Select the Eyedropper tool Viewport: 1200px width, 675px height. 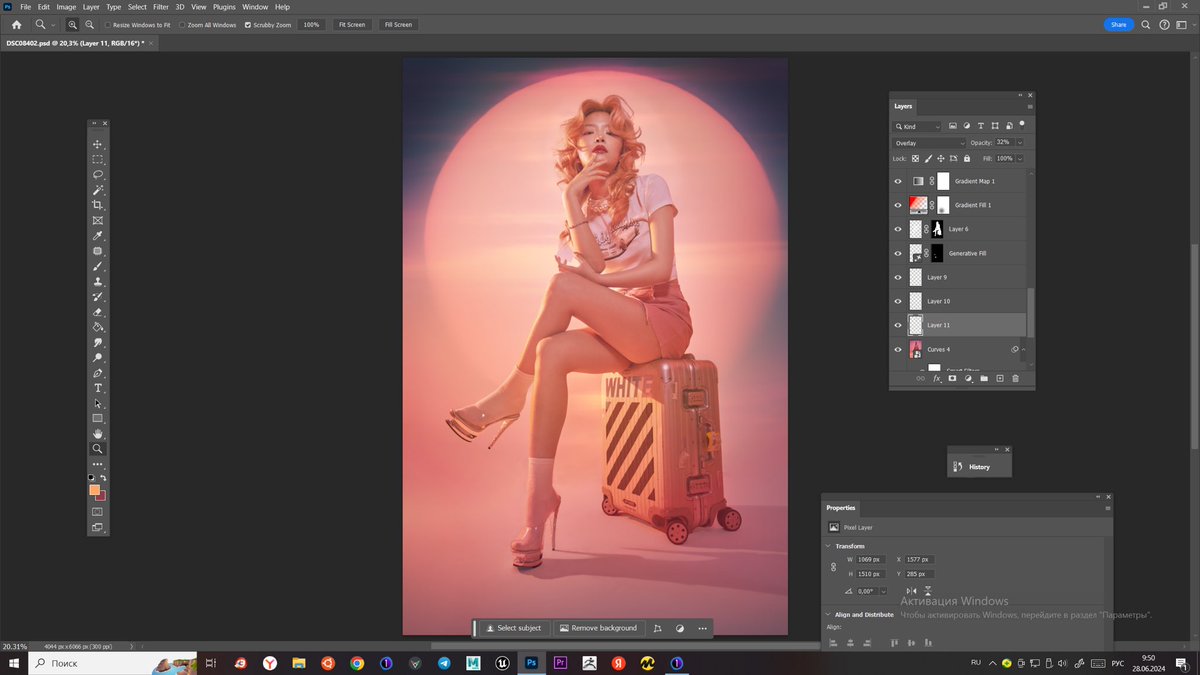(x=98, y=236)
